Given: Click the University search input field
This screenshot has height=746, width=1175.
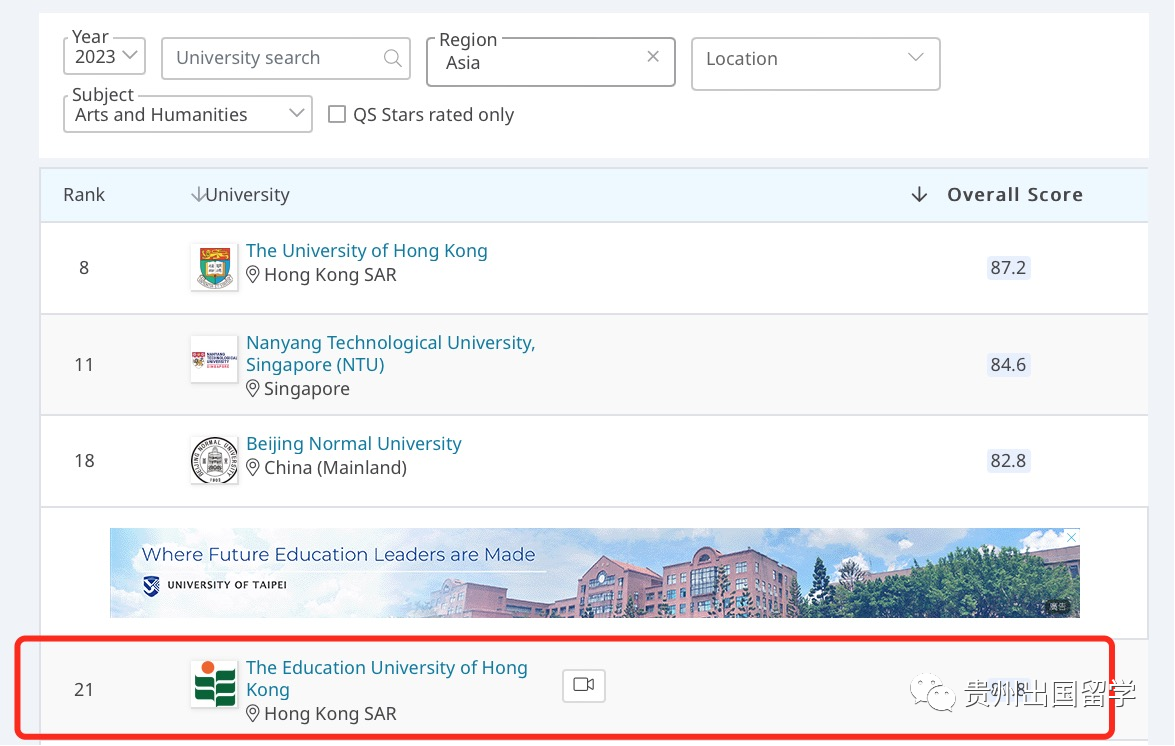Looking at the screenshot, I should 286,58.
